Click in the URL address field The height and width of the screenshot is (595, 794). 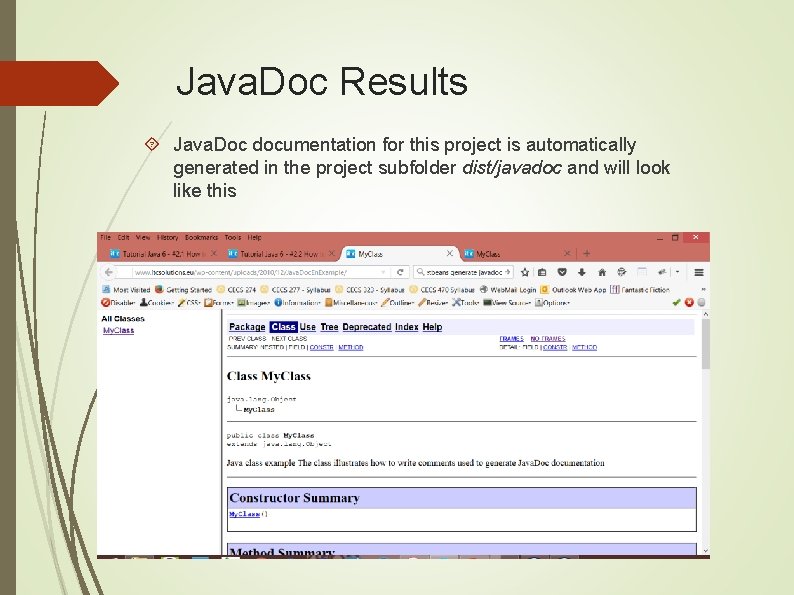tap(256, 272)
